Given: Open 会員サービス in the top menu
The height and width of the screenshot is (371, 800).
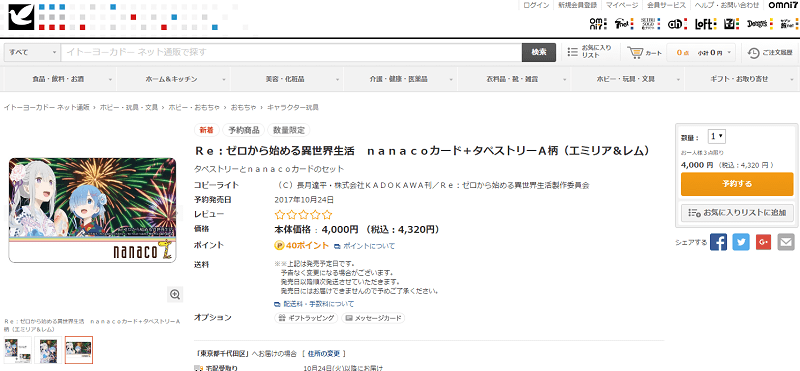Looking at the screenshot, I should tap(666, 5).
